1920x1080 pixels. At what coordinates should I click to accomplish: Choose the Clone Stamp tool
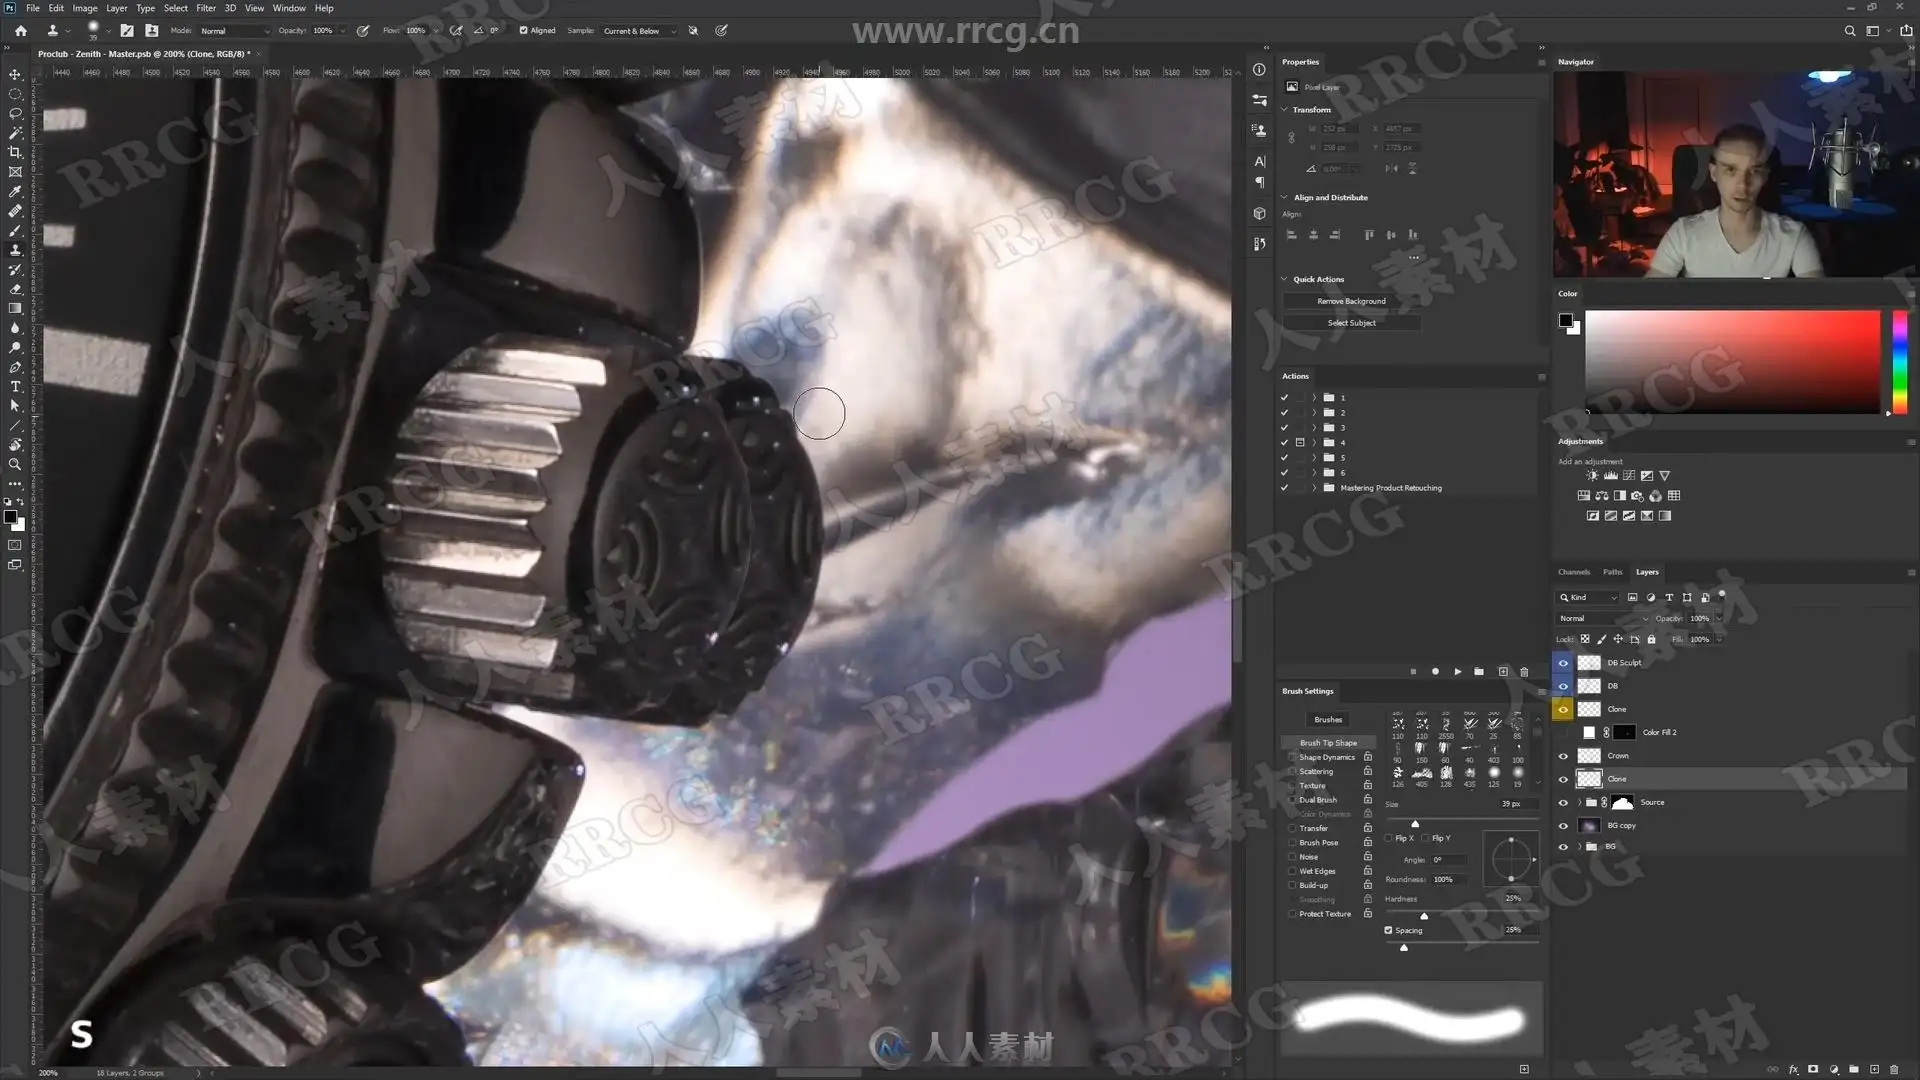[15, 250]
